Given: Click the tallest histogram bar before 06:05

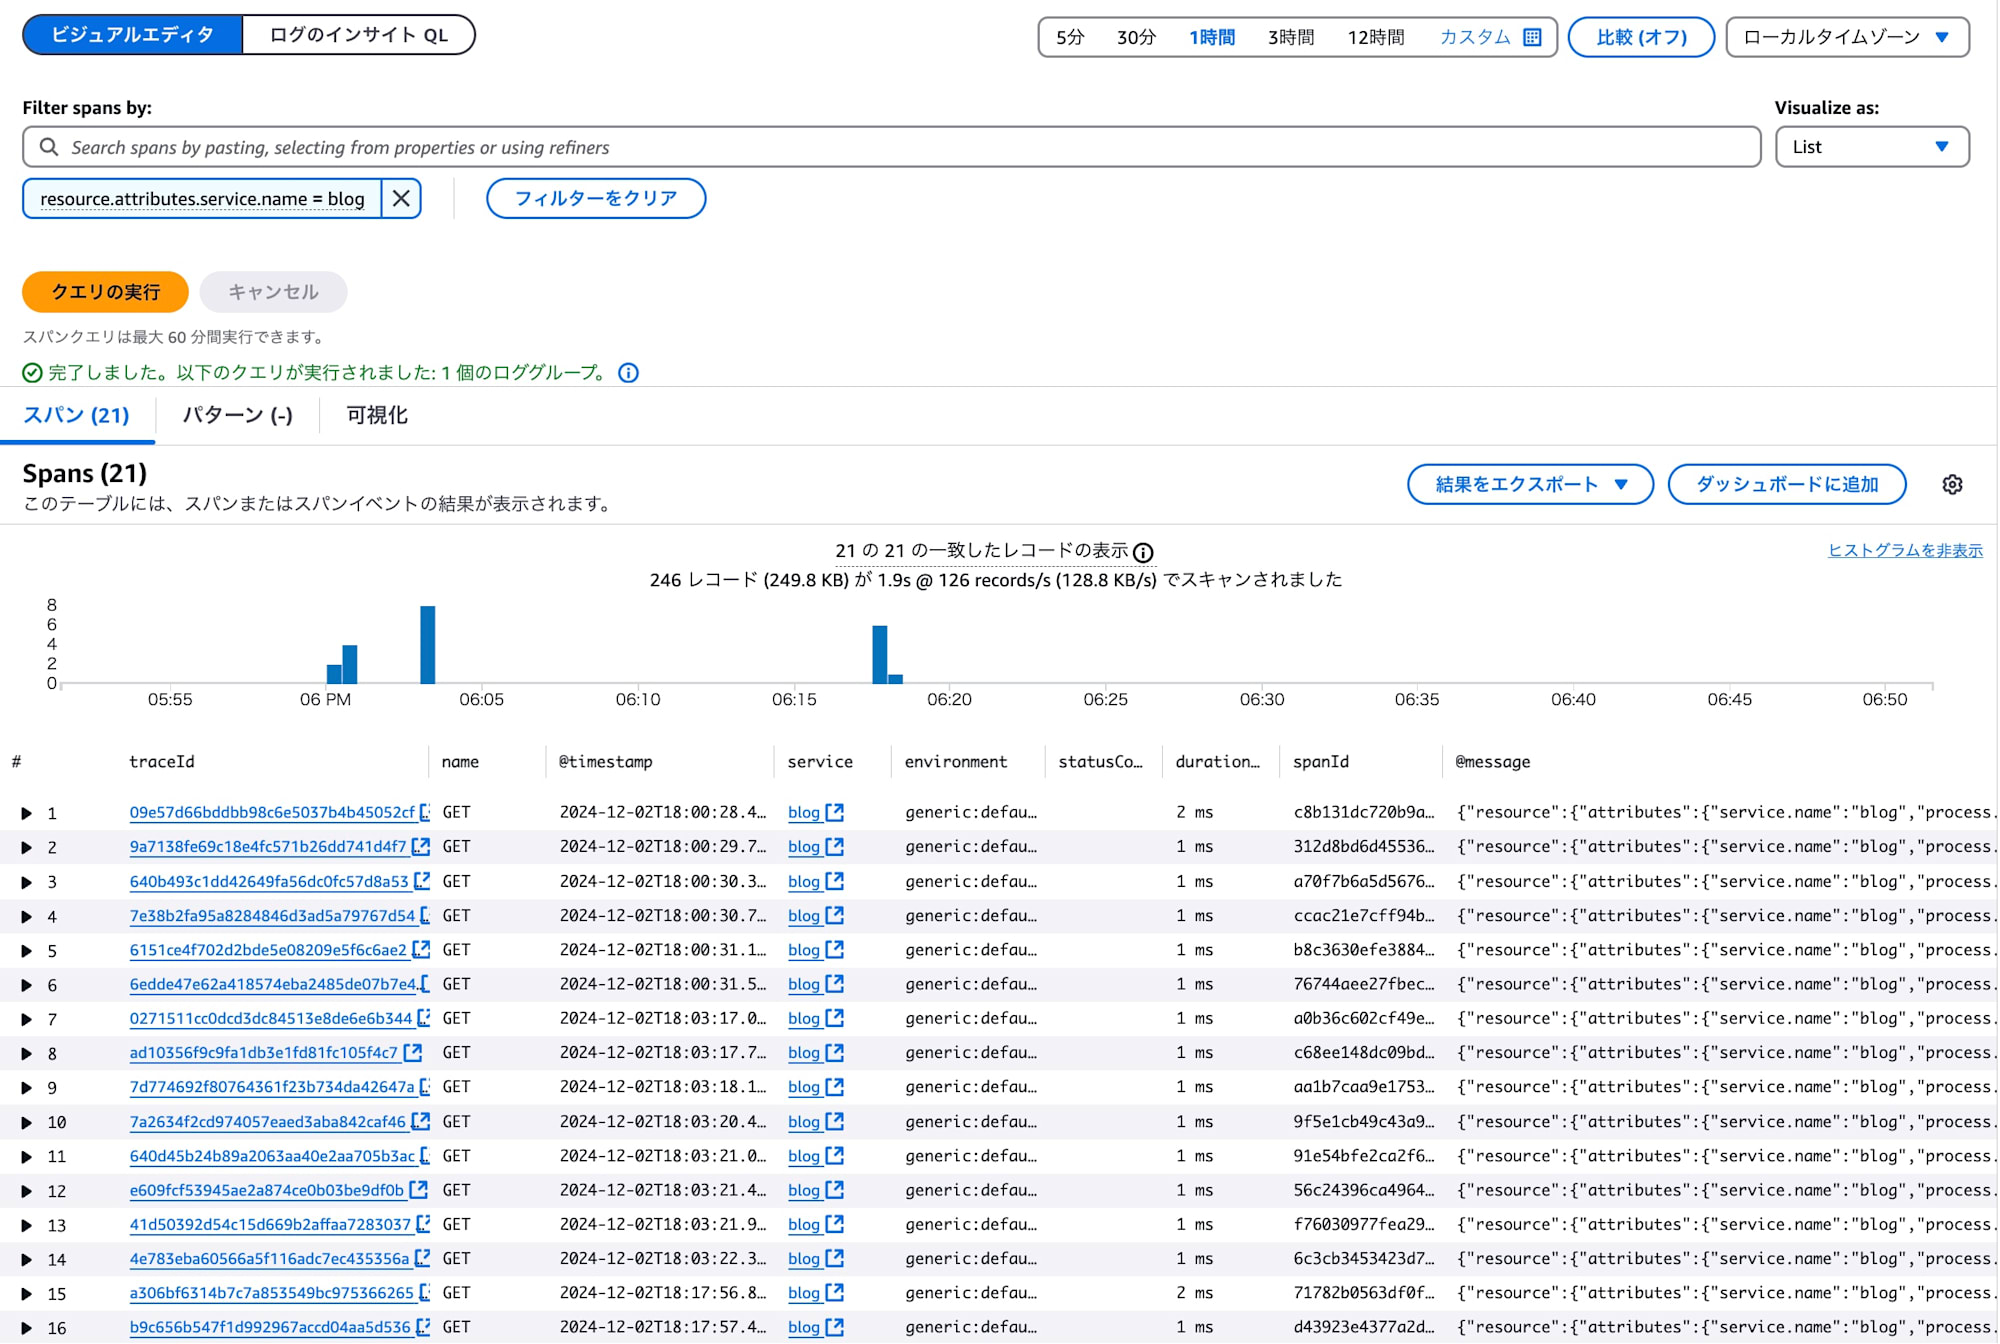Looking at the screenshot, I should [428, 645].
